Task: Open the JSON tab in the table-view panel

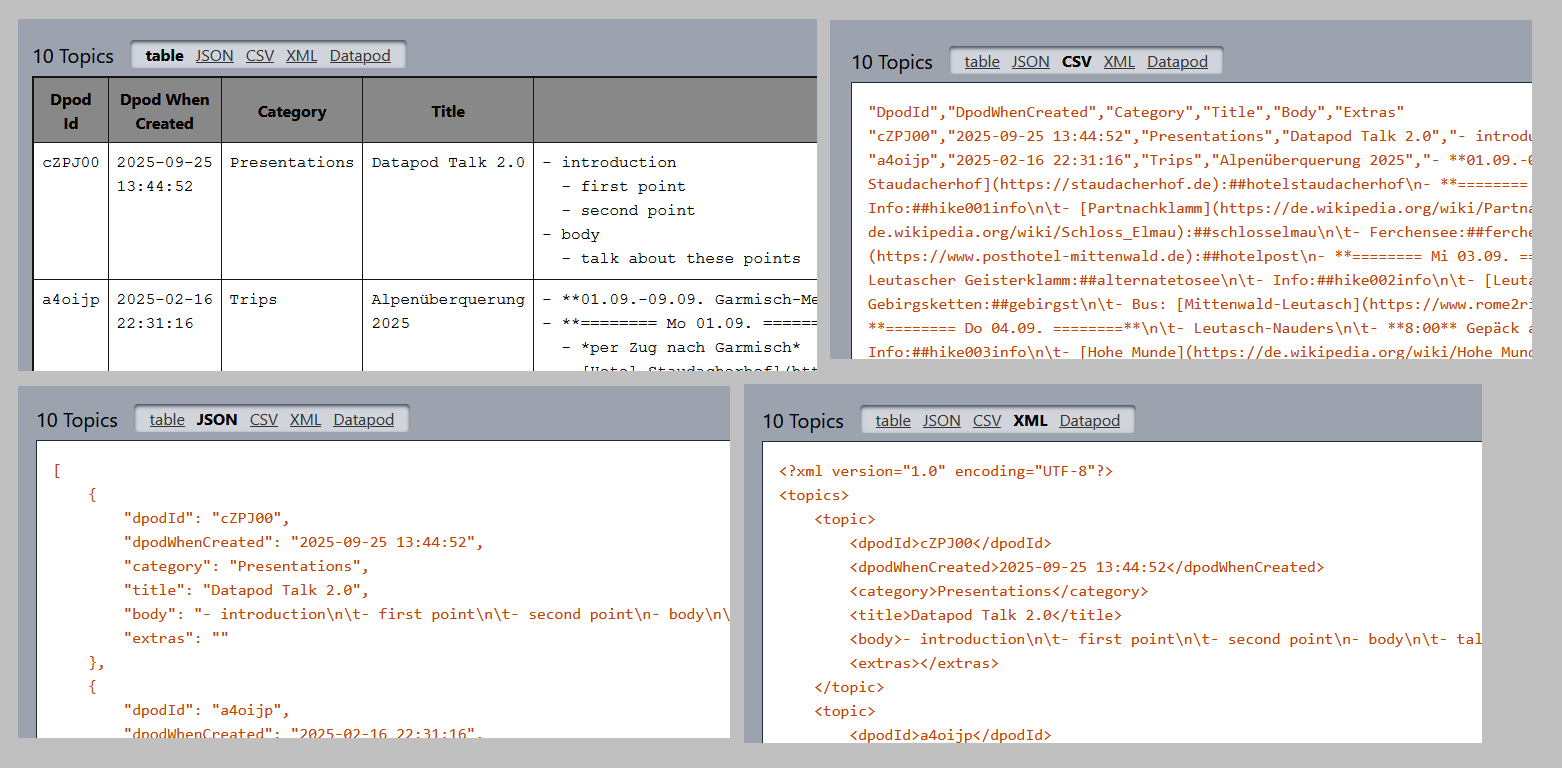Action: (214, 56)
